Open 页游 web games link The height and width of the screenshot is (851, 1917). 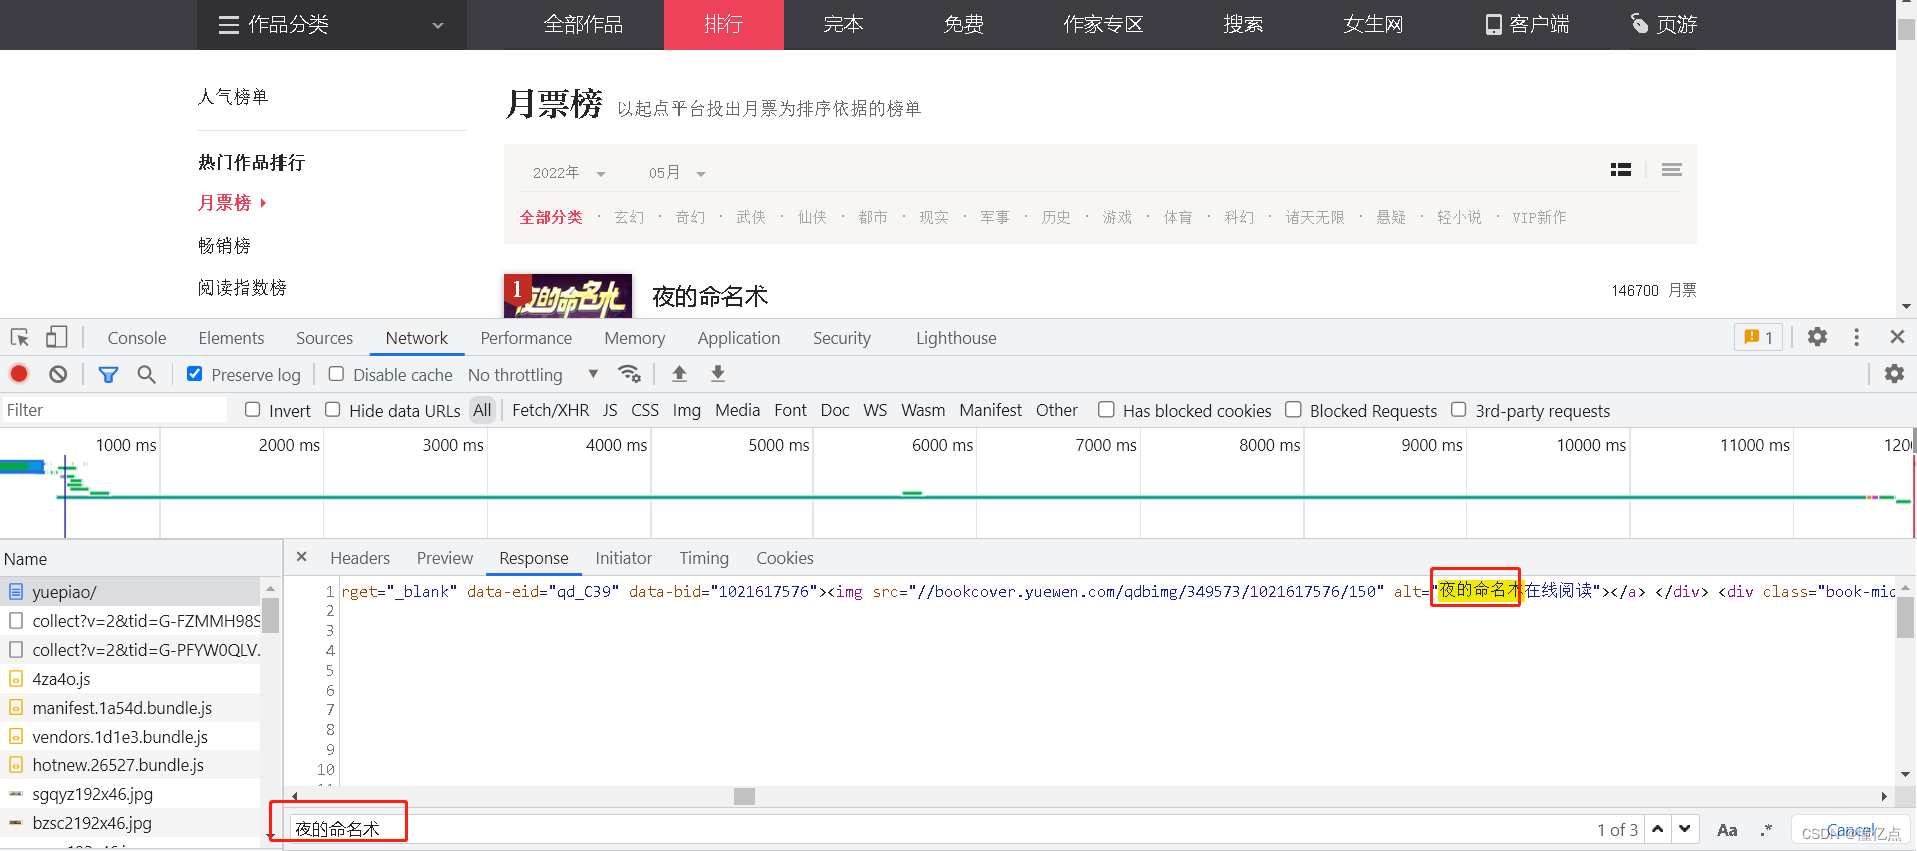1664,24
